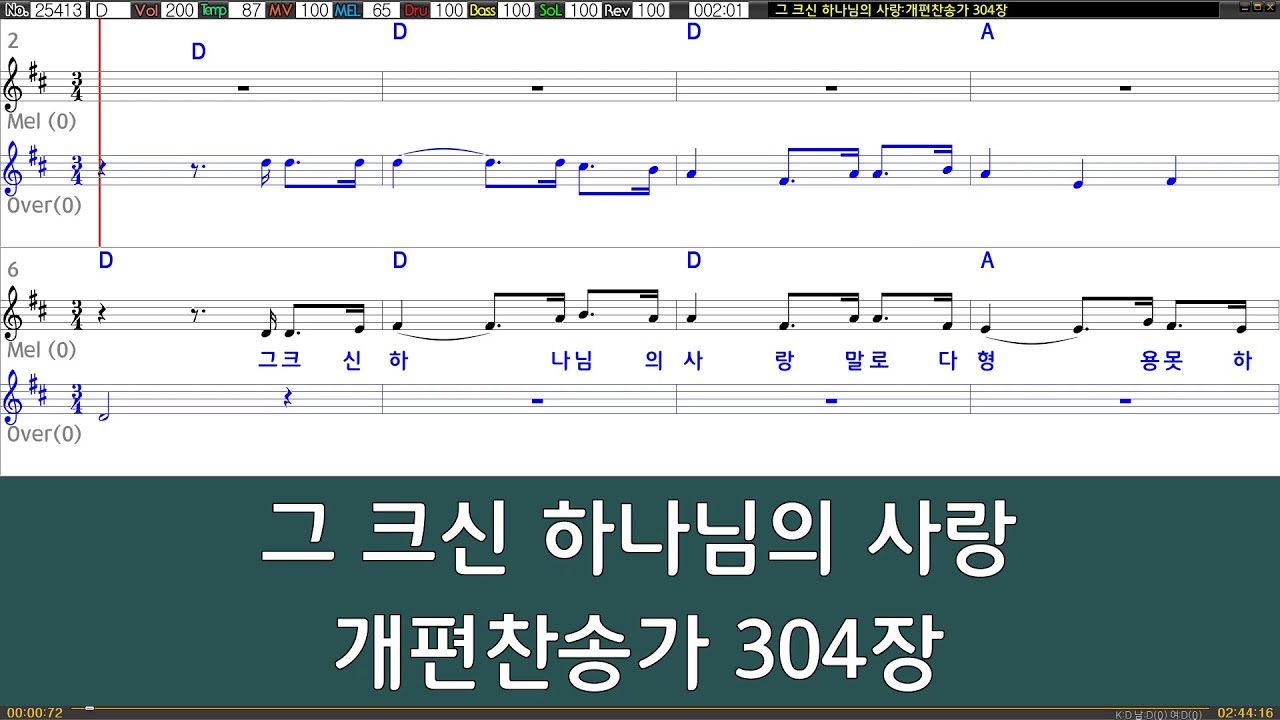
Task: Click the total time 02:44:16
Action: (1245, 713)
